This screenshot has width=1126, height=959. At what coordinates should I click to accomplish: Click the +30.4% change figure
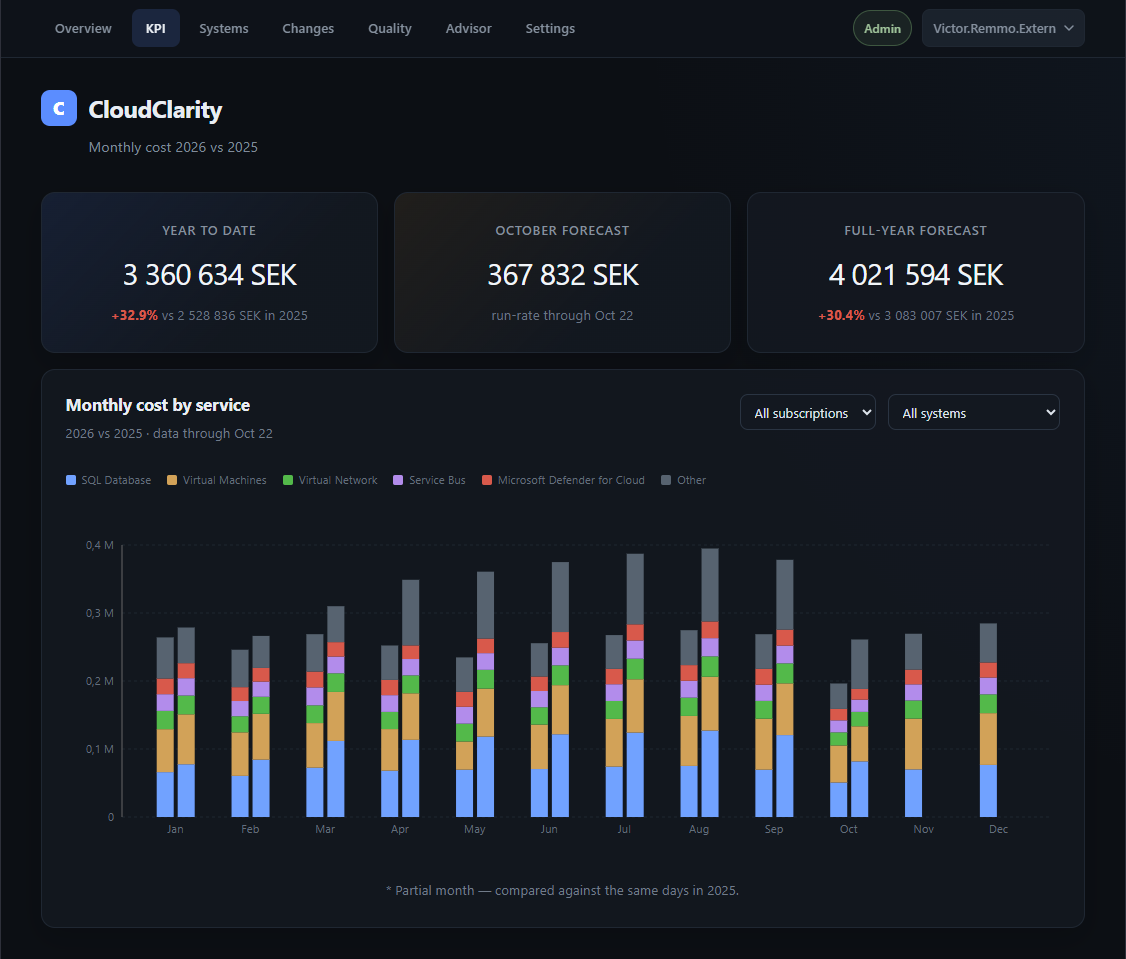tap(842, 315)
